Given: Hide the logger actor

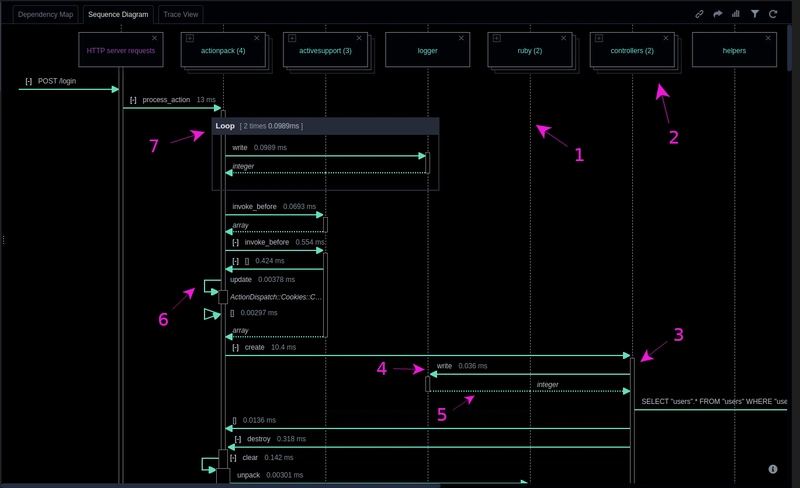Looking at the screenshot, I should pyautogui.click(x=461, y=38).
